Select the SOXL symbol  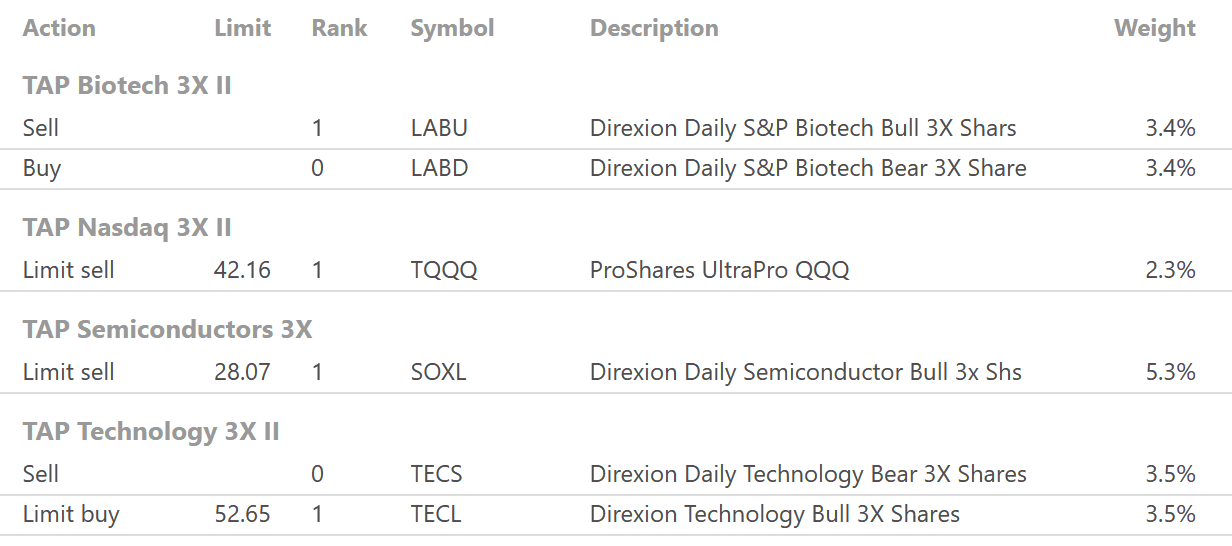click(438, 372)
